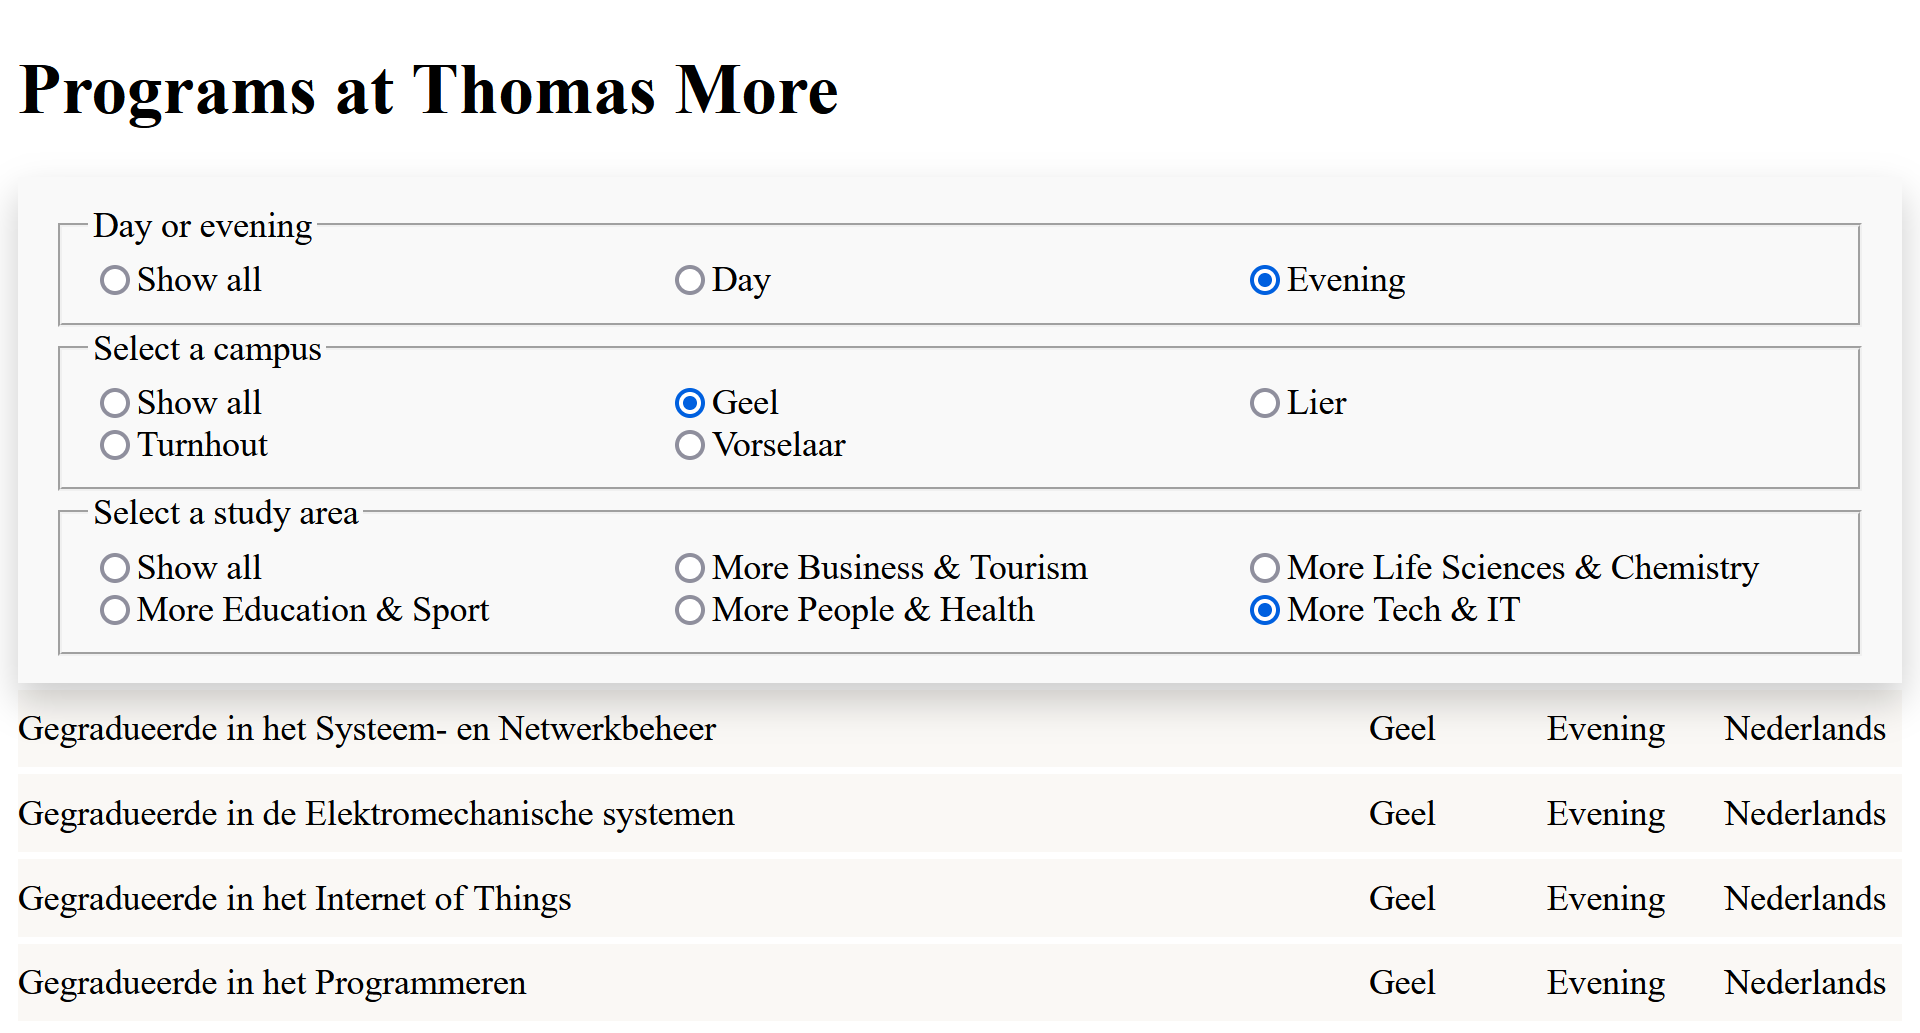Open Gegradueerde in het Programmeren program
Viewport: 1920px width, 1033px height.
[272, 983]
